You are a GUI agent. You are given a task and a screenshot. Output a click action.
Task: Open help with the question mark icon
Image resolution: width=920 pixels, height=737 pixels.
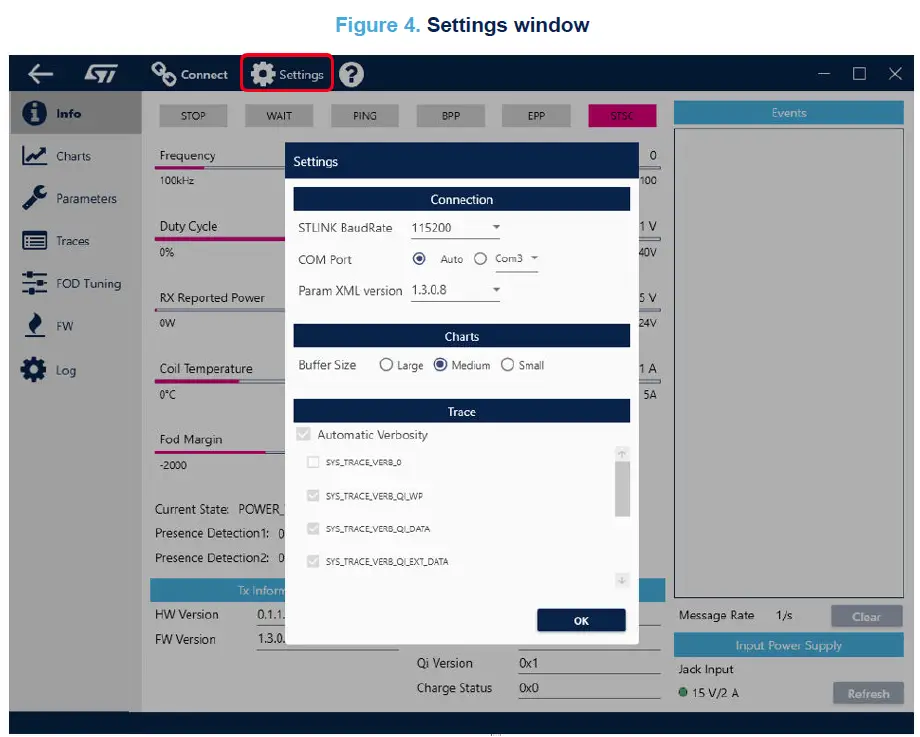click(351, 74)
